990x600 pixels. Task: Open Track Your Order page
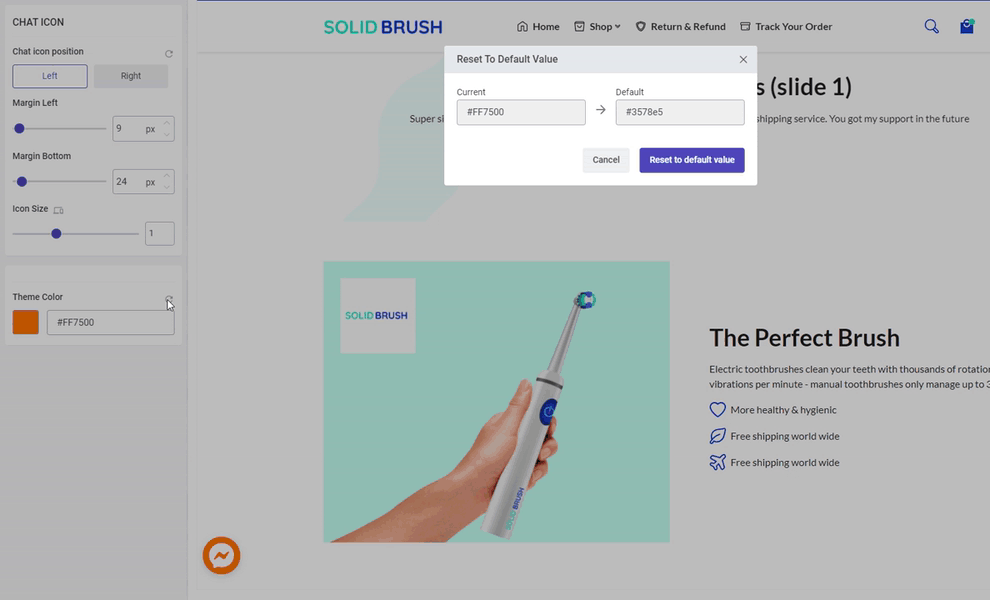tap(786, 27)
